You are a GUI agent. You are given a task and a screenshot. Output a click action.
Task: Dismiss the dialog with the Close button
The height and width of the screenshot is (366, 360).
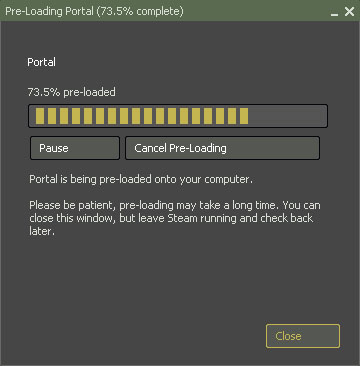point(303,336)
